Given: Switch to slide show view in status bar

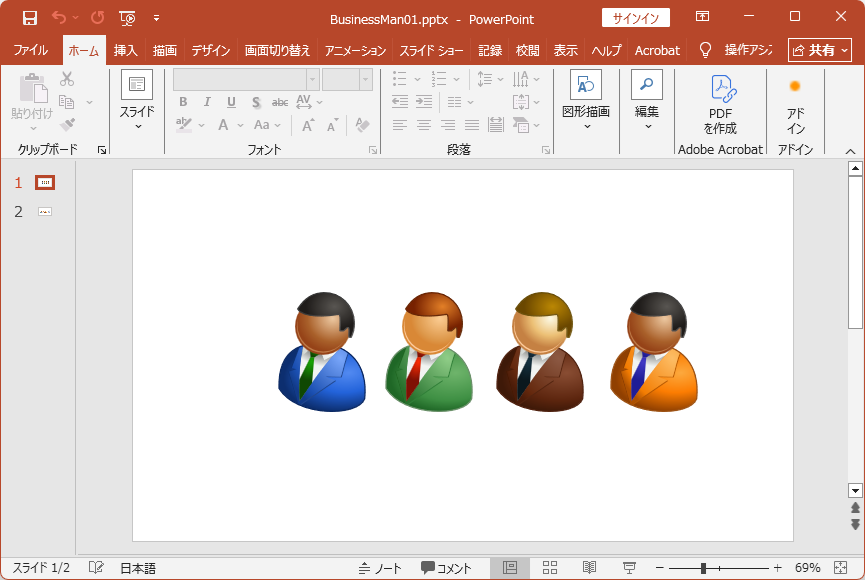Looking at the screenshot, I should 628,567.
